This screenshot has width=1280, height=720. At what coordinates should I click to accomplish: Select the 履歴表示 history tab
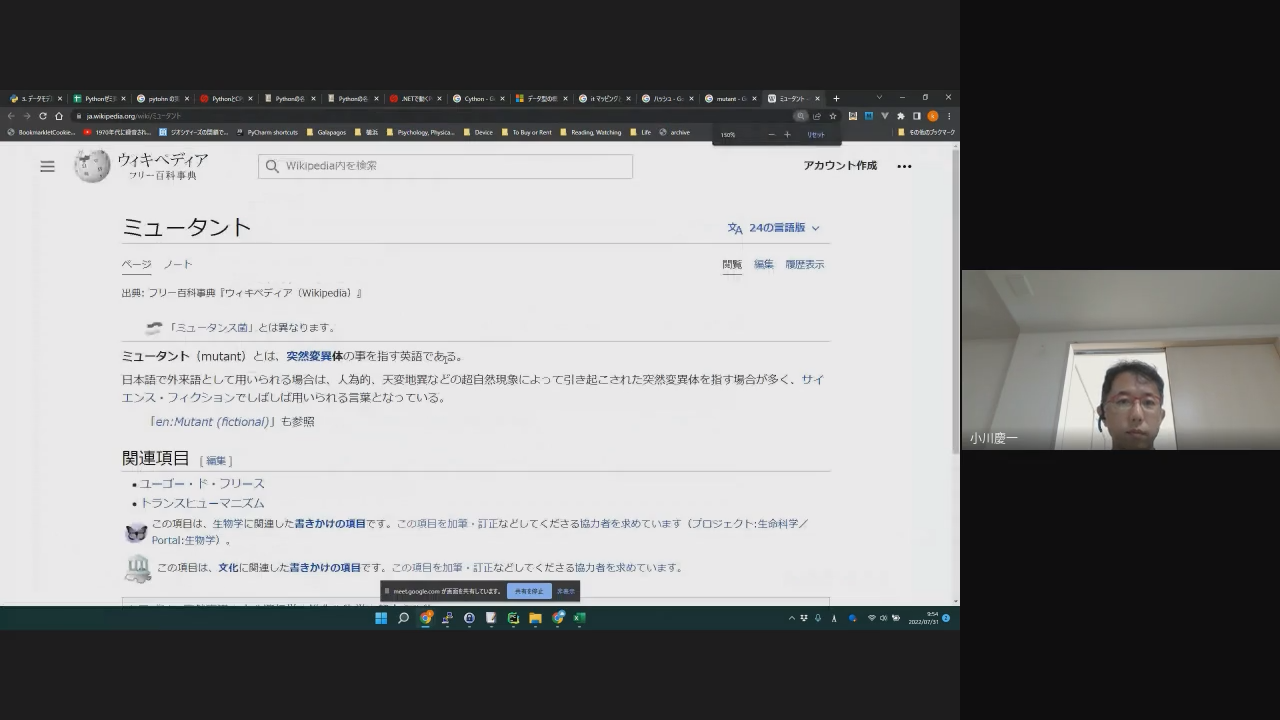[x=804, y=264]
